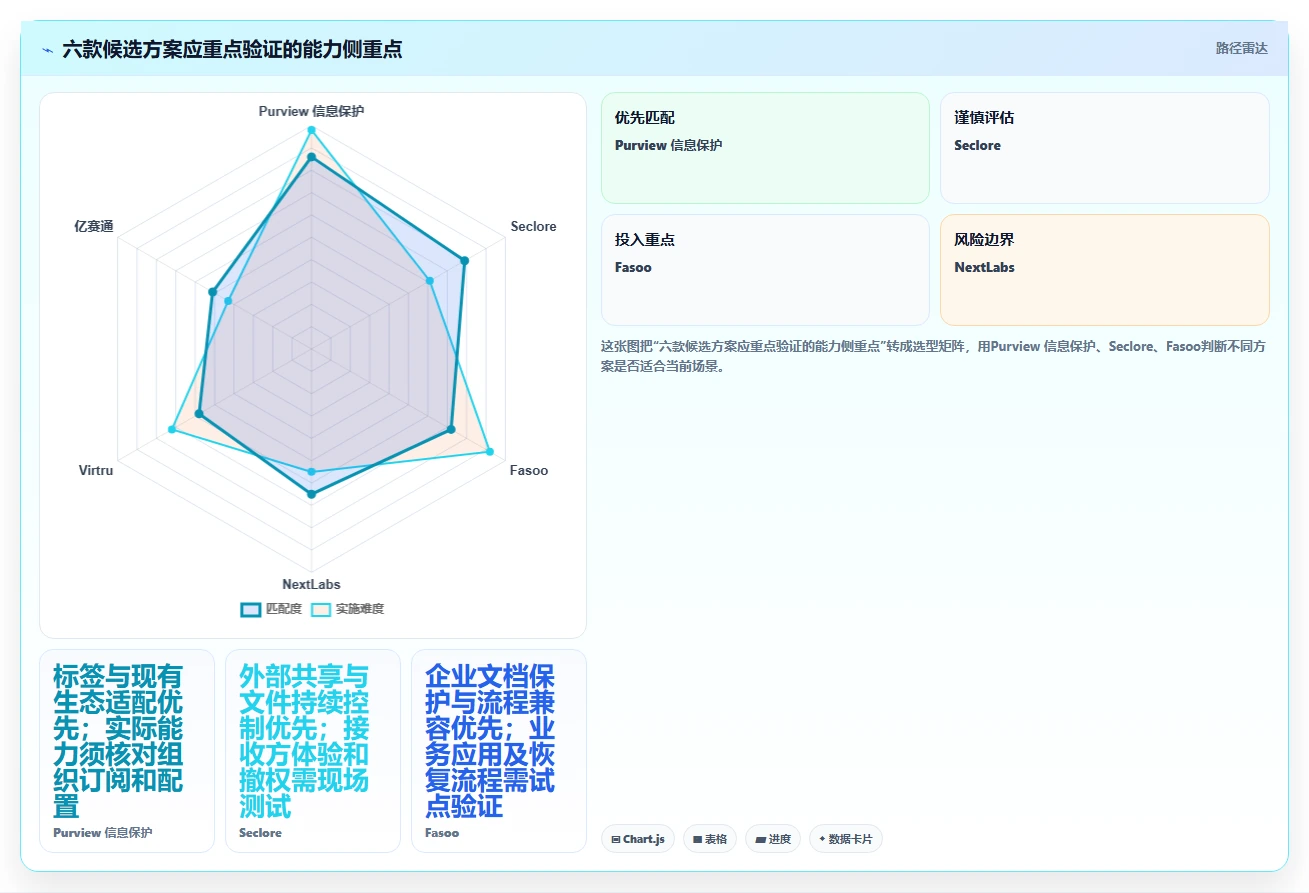The height and width of the screenshot is (893, 1309).
Task: Click the 匹配度 data point on NextLabs axis
Action: click(311, 494)
